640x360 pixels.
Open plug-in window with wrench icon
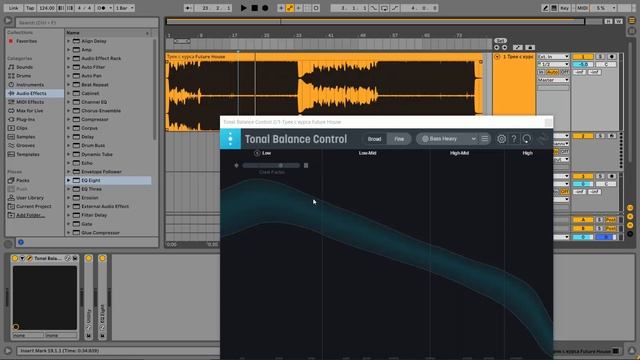click(29, 258)
